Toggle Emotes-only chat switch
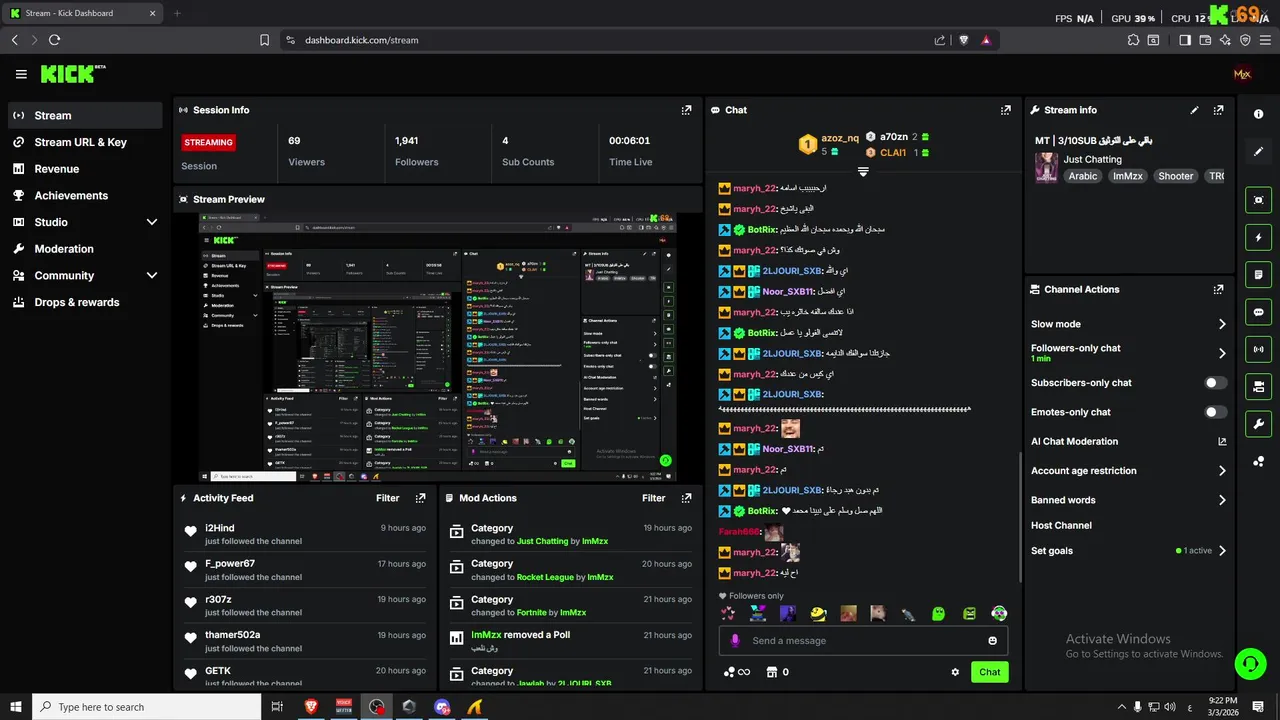The image size is (1280, 720). click(x=1216, y=412)
